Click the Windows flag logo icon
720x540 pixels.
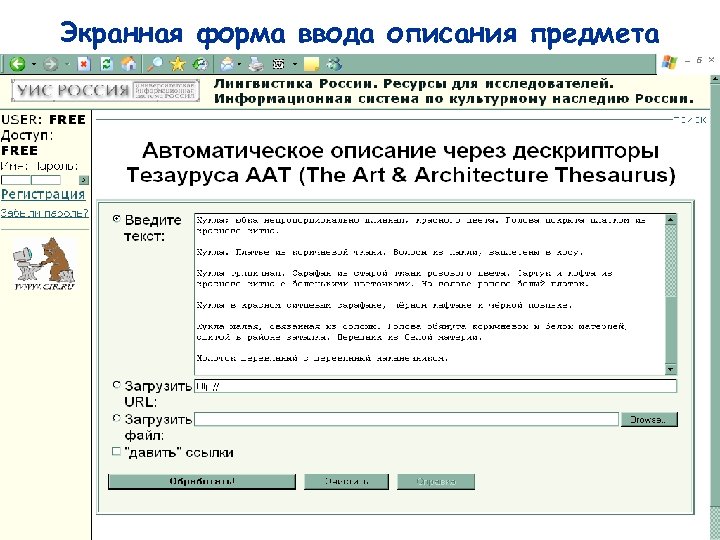[x=669, y=62]
